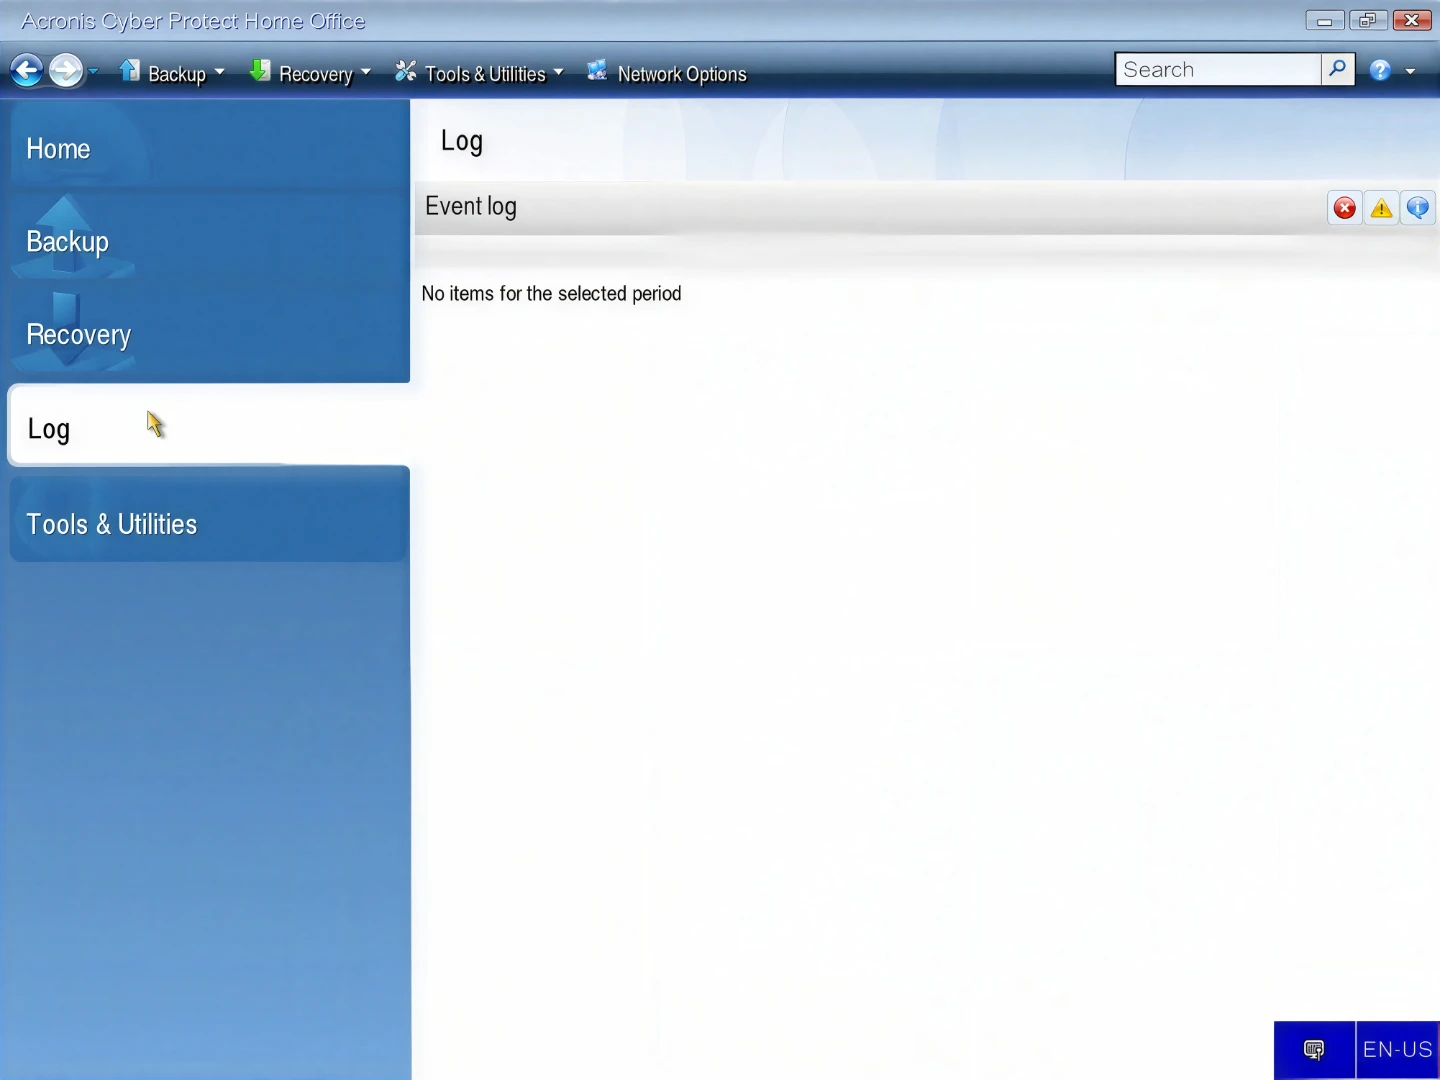Click the green Recovery toolbar icon
The image size is (1440, 1080).
pos(260,71)
